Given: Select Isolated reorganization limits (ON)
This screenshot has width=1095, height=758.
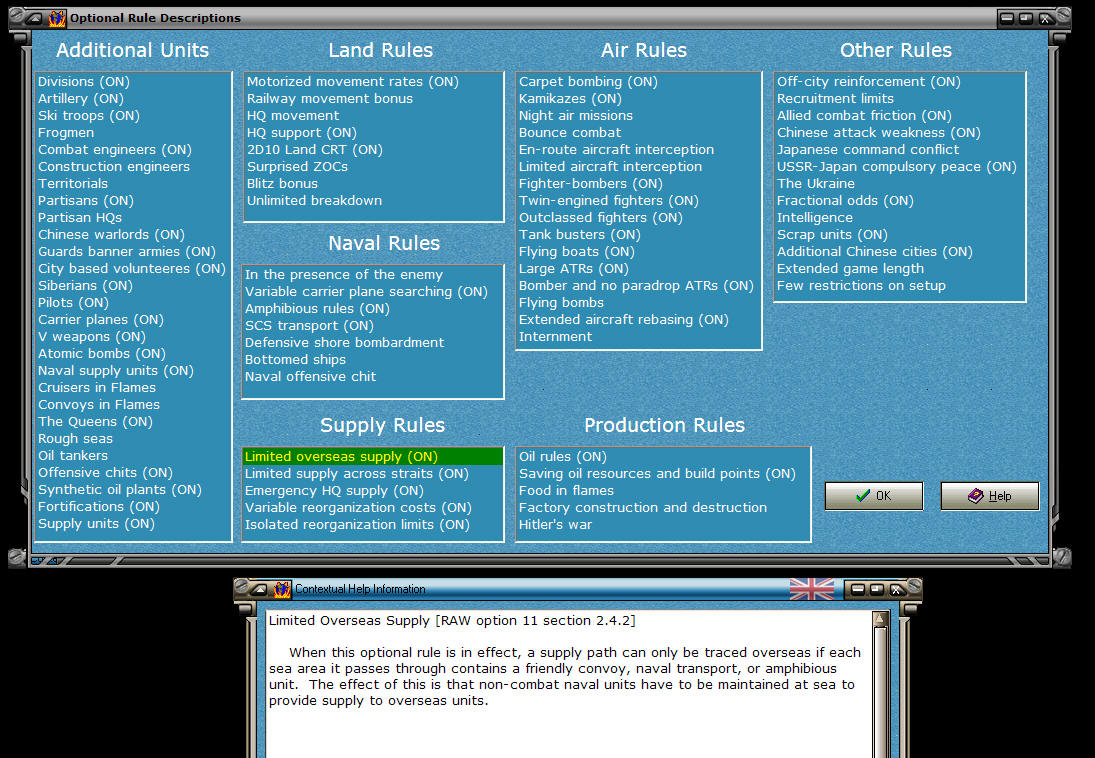Looking at the screenshot, I should point(357,525).
